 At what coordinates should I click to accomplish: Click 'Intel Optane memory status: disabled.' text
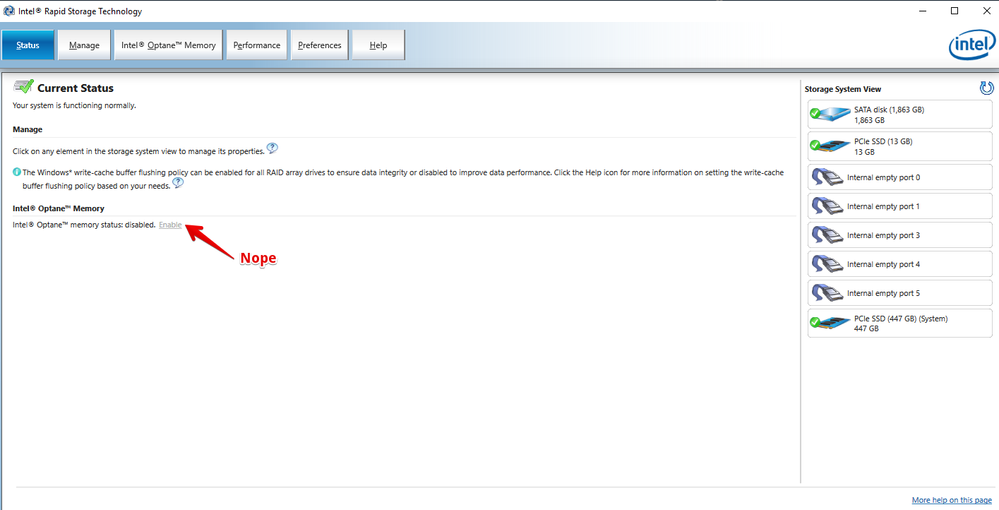tap(84, 225)
